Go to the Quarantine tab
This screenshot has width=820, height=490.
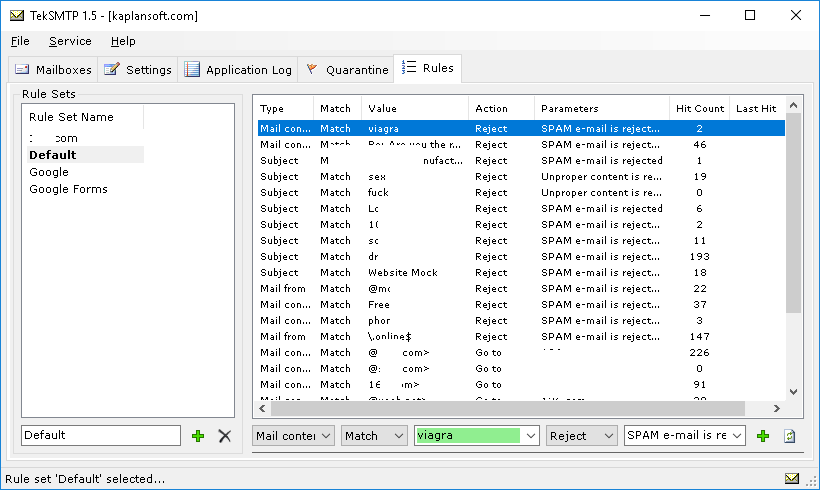(347, 70)
